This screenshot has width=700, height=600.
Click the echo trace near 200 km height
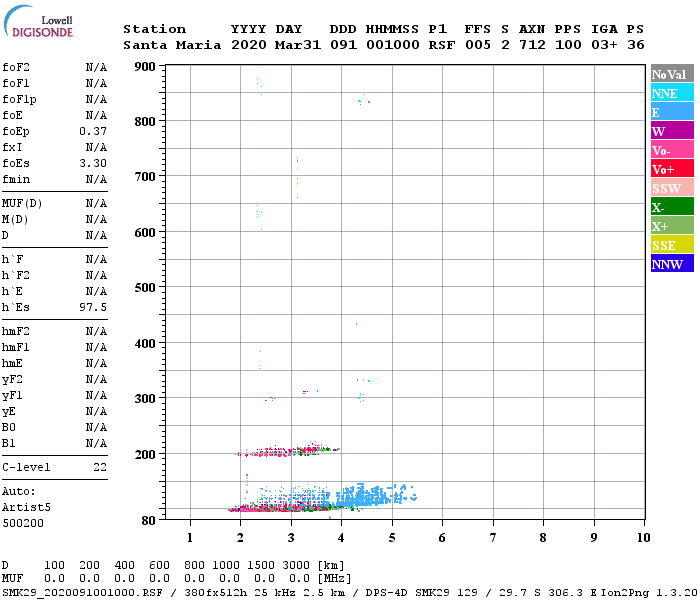tap(288, 450)
